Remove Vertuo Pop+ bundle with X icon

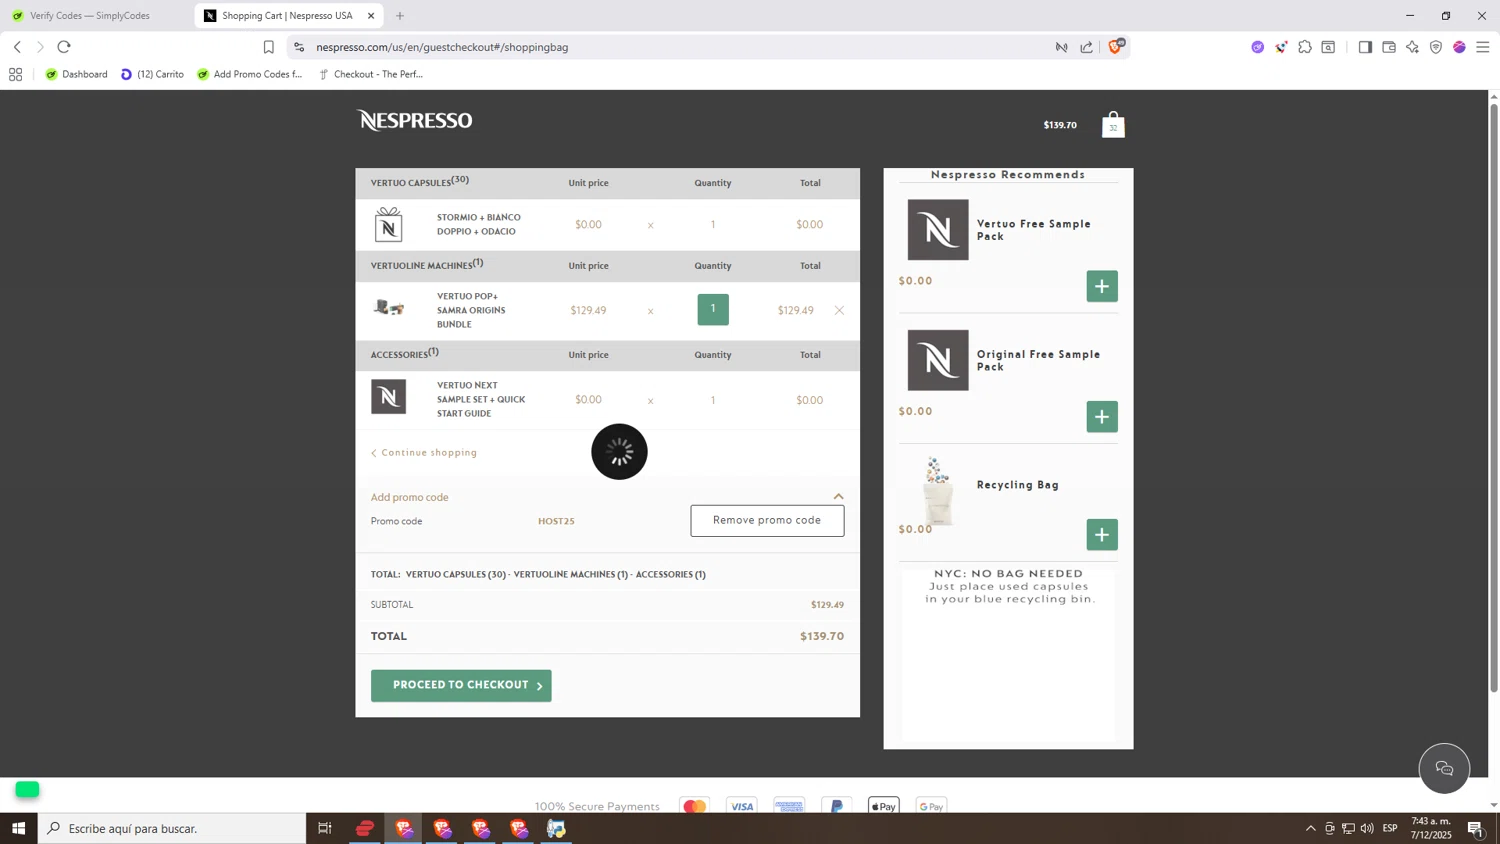pyautogui.click(x=839, y=310)
